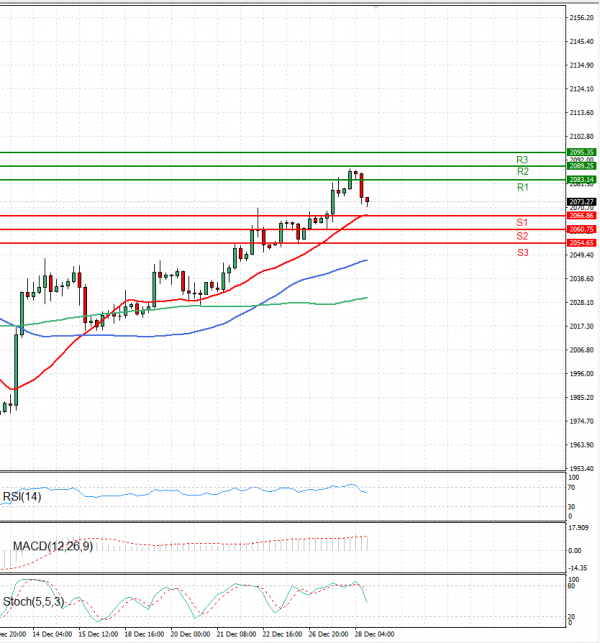Select the 1985.20 price axis value

point(582,397)
